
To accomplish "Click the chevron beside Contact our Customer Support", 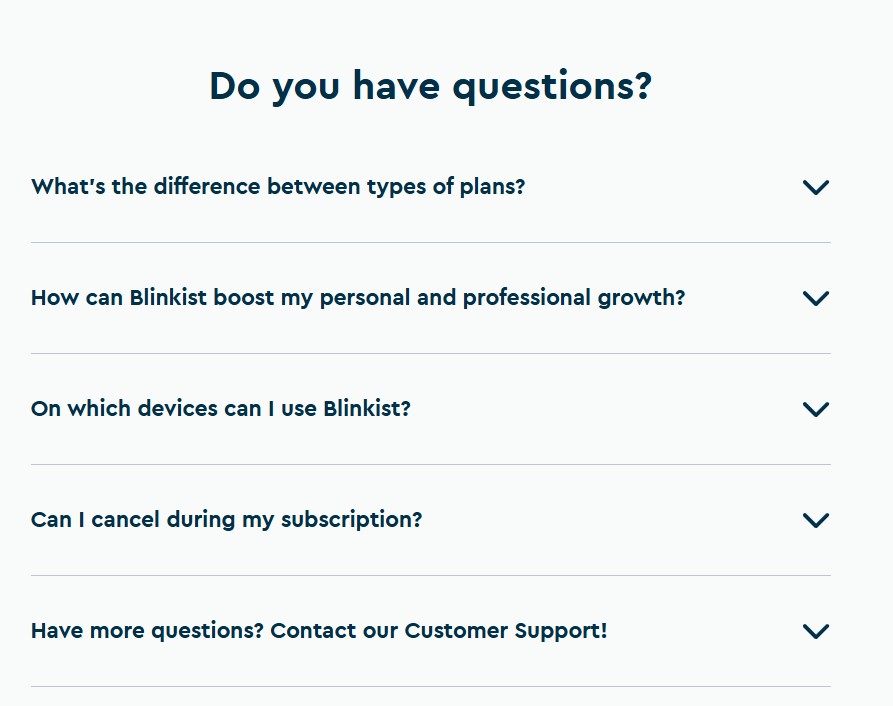I will coord(816,631).
